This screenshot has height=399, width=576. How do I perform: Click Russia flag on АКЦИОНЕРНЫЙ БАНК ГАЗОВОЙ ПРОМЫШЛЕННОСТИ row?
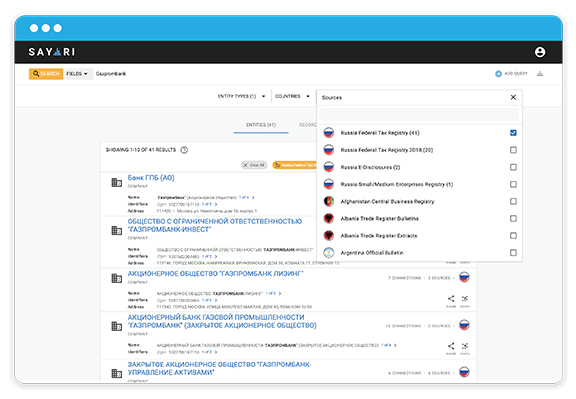pos(464,325)
